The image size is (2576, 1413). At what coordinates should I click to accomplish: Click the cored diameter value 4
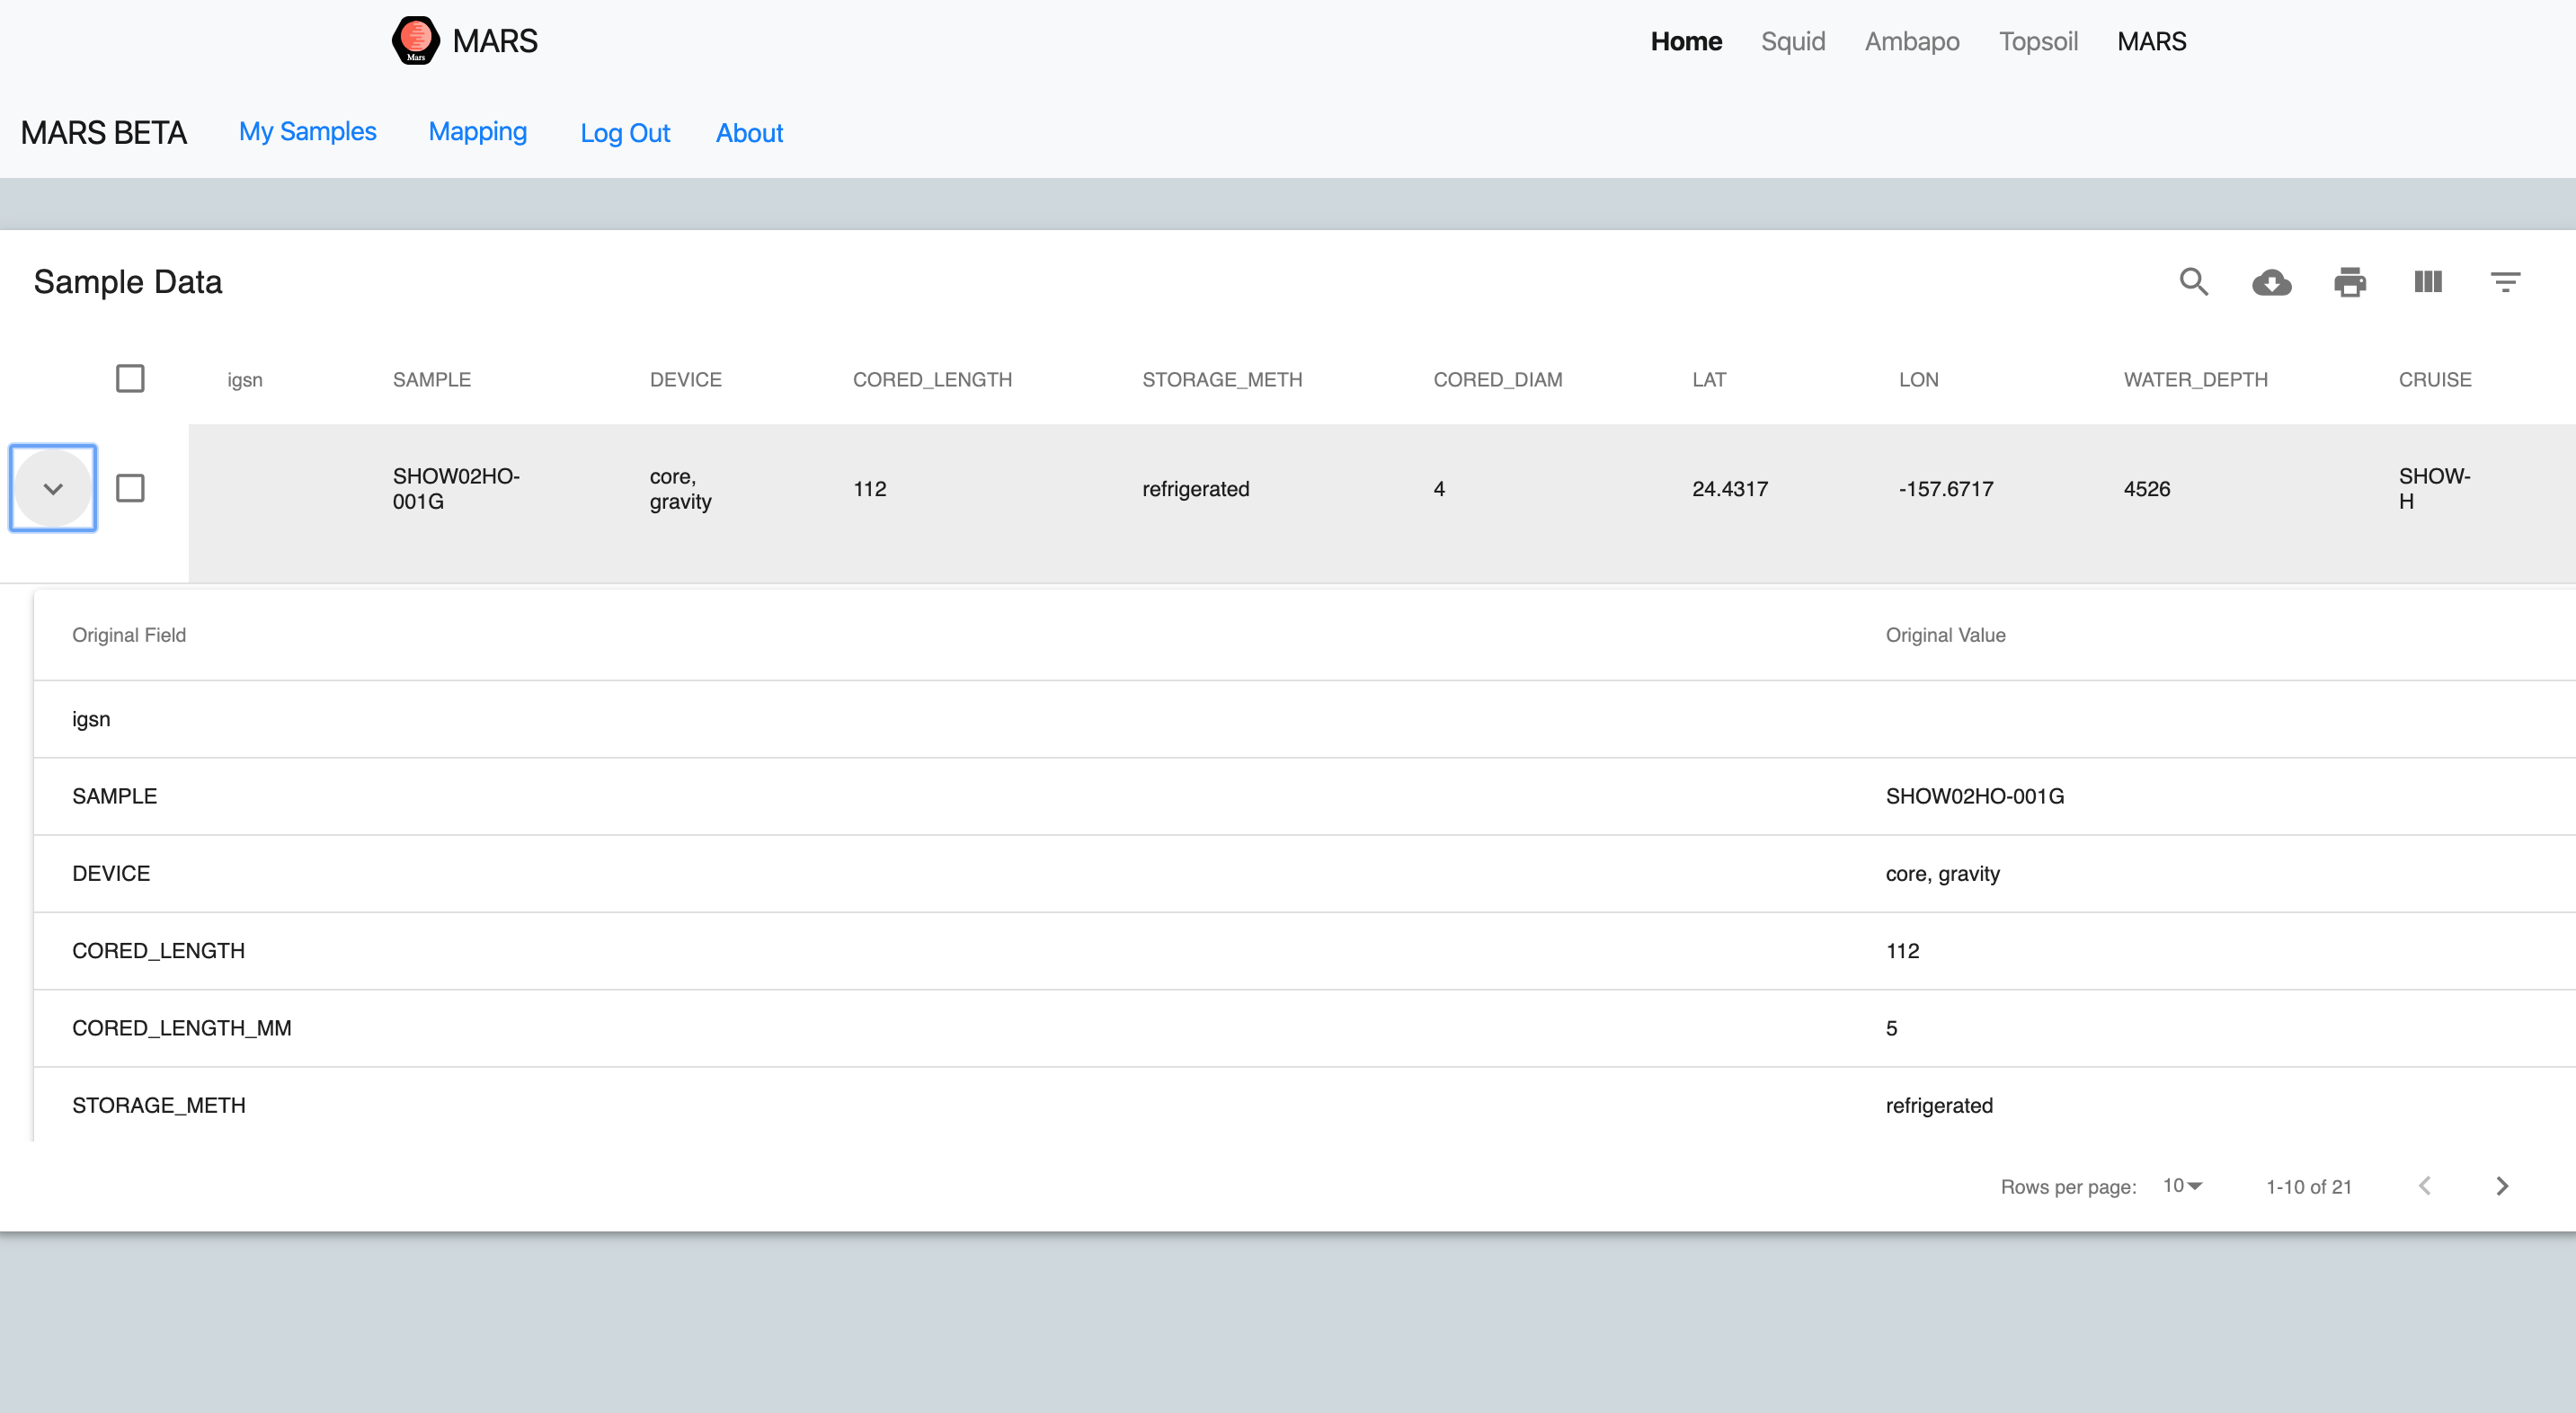coord(1438,489)
